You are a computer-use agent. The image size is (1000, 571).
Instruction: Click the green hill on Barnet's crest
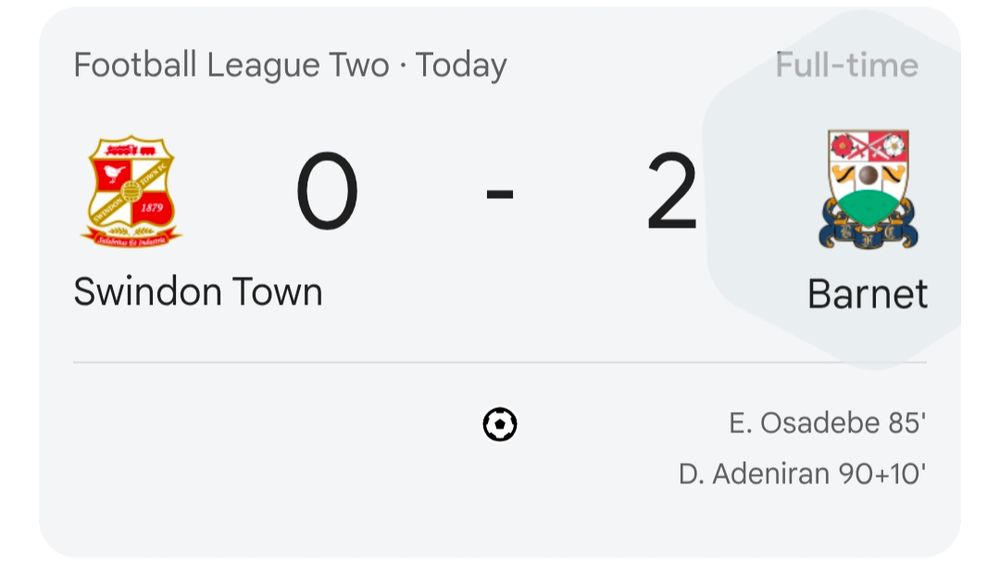pyautogui.click(x=868, y=205)
